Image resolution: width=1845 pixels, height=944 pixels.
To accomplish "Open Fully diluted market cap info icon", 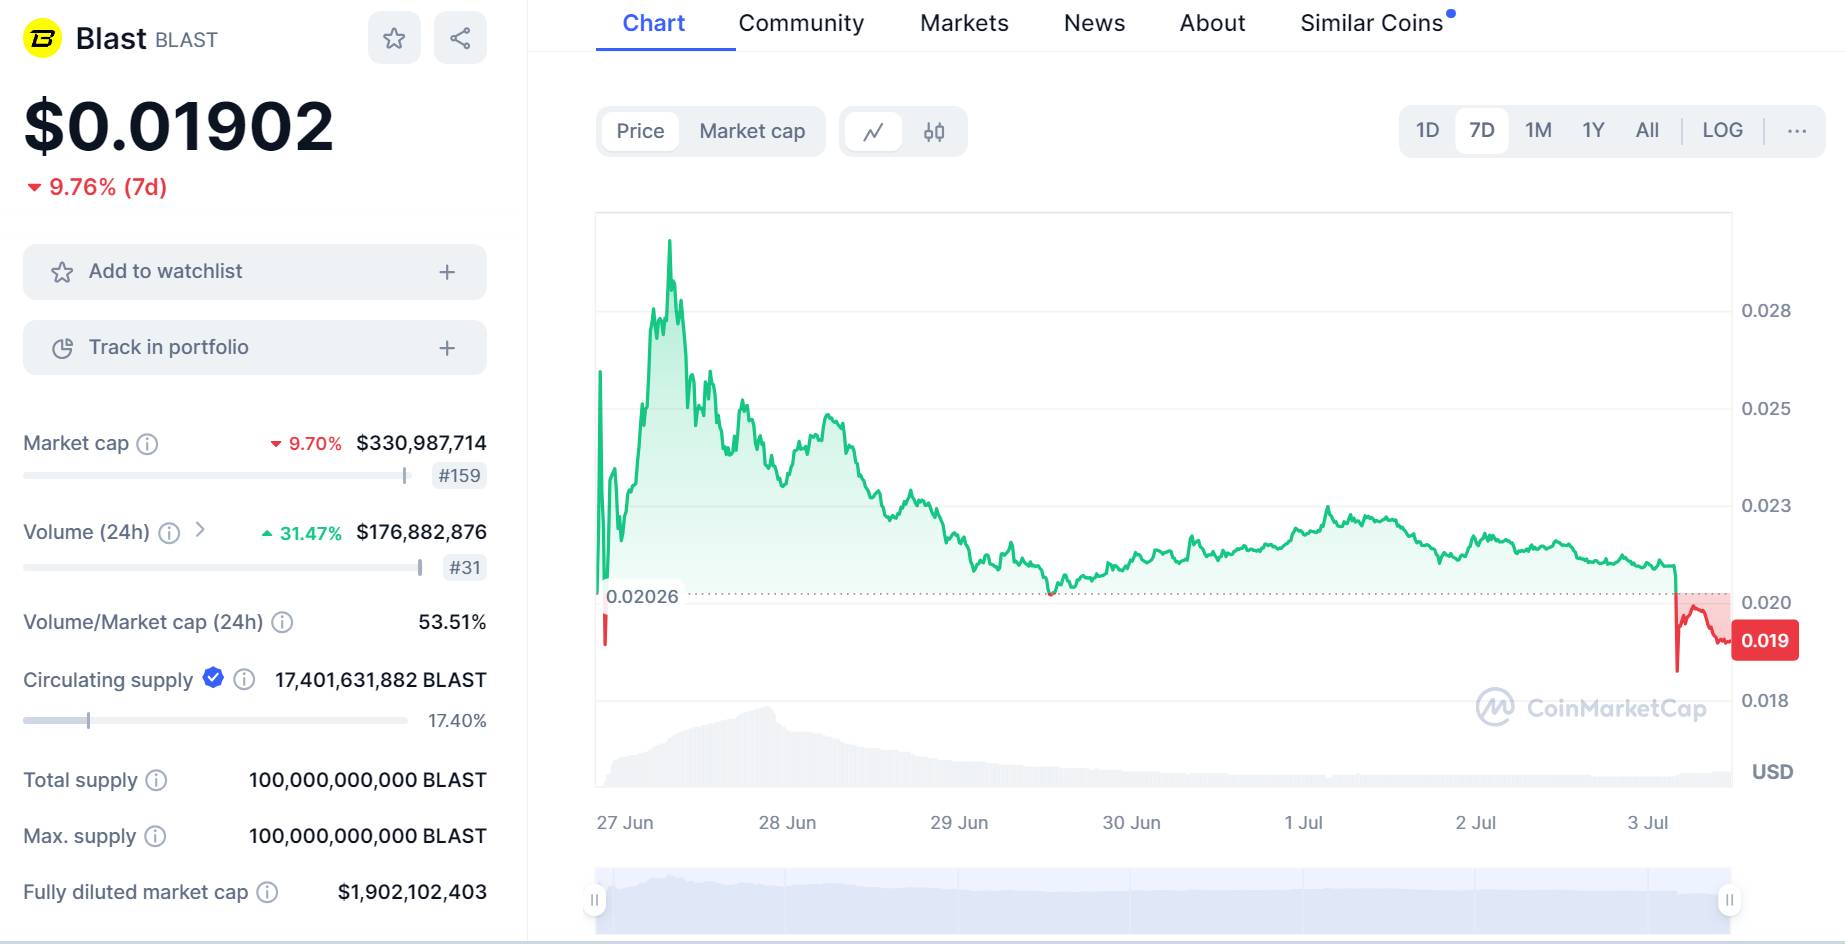I will [x=267, y=892].
